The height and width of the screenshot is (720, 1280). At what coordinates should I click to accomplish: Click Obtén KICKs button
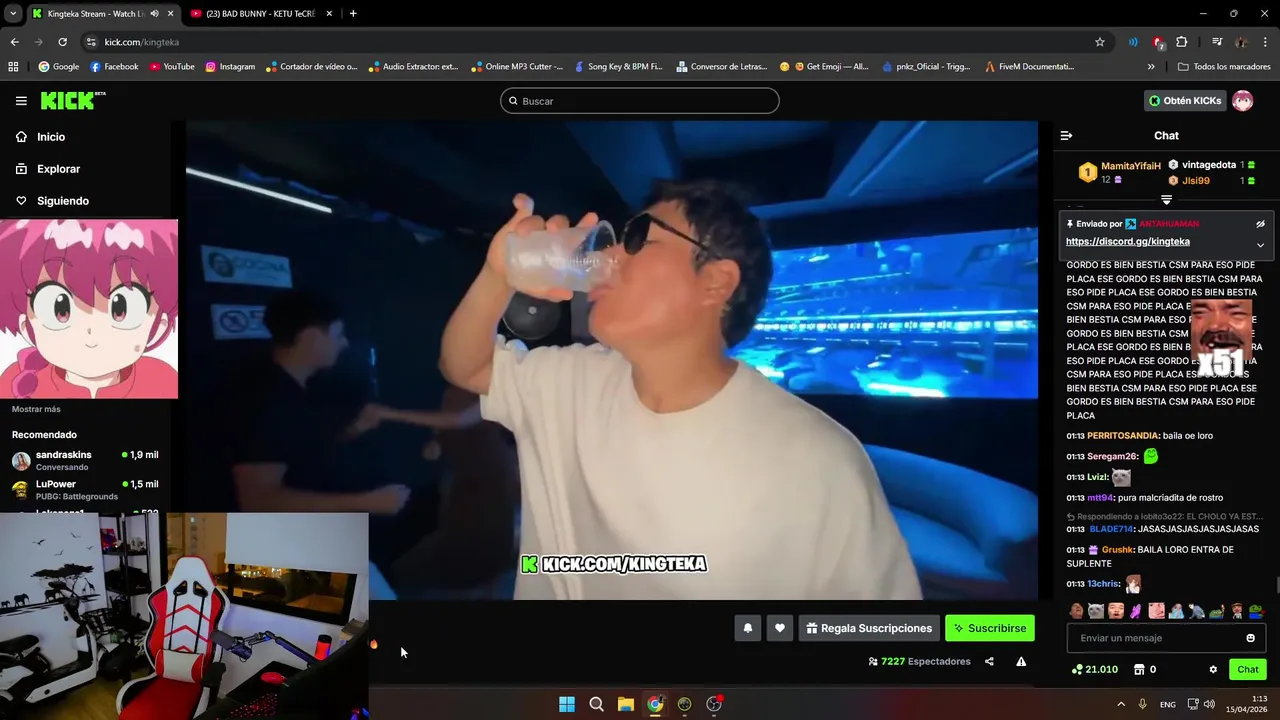coord(1184,101)
